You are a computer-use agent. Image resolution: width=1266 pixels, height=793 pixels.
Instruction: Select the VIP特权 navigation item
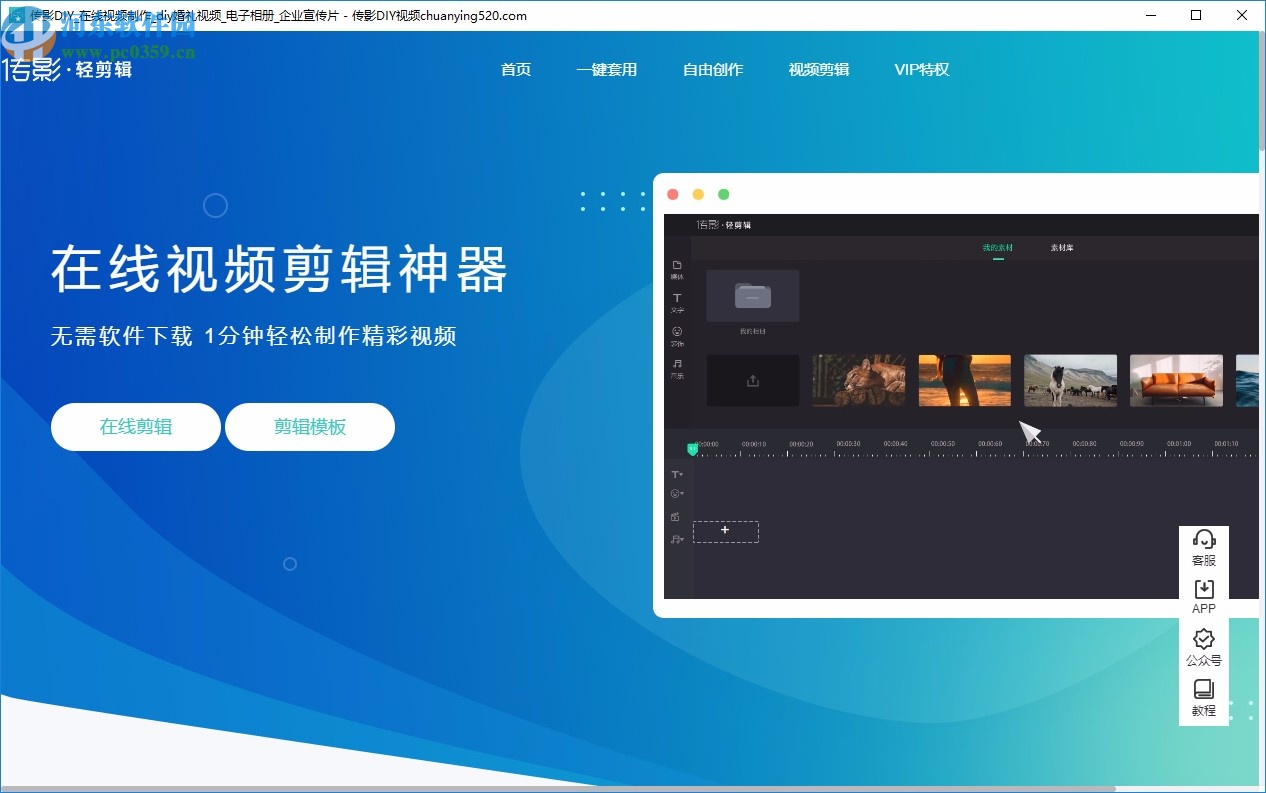pyautogui.click(x=921, y=69)
